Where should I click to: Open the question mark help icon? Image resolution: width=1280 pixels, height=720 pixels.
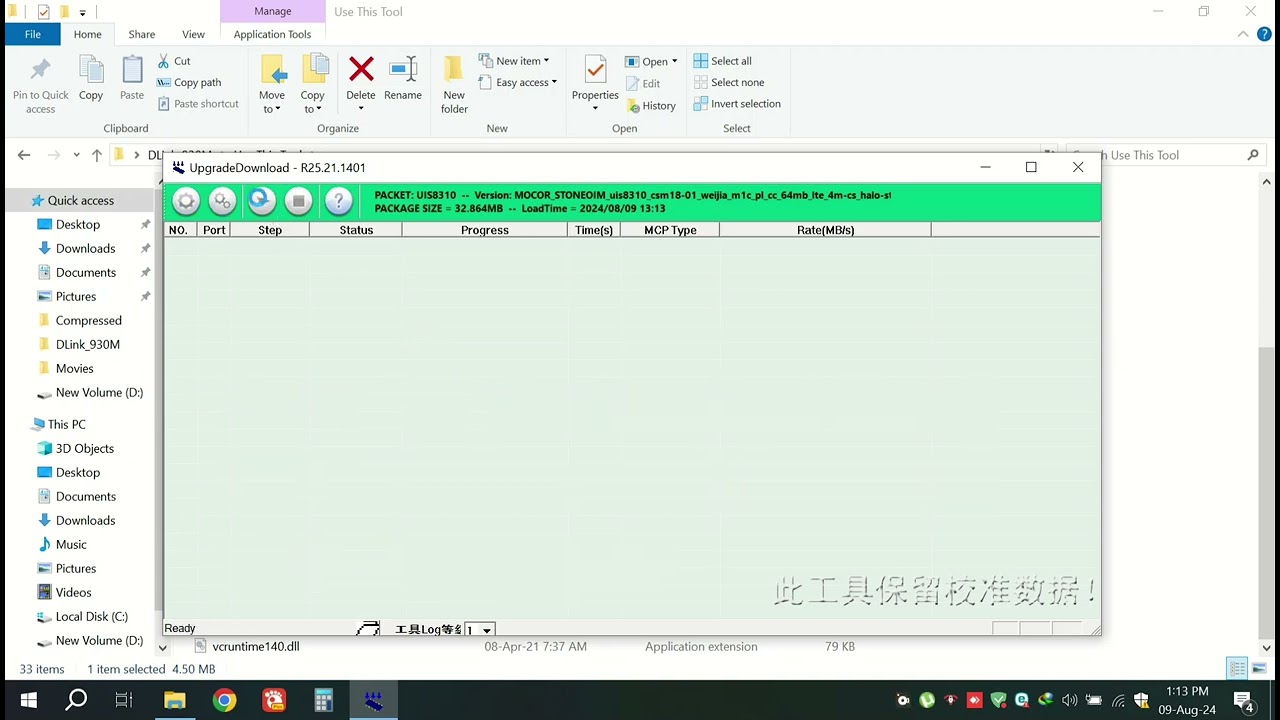tap(339, 201)
